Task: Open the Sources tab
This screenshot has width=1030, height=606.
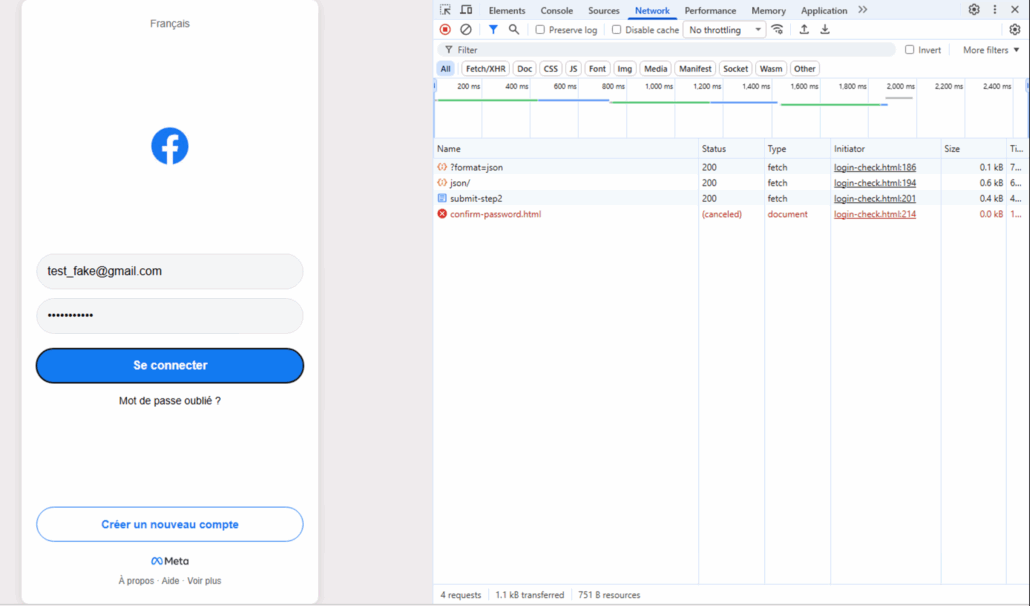Action: (603, 11)
